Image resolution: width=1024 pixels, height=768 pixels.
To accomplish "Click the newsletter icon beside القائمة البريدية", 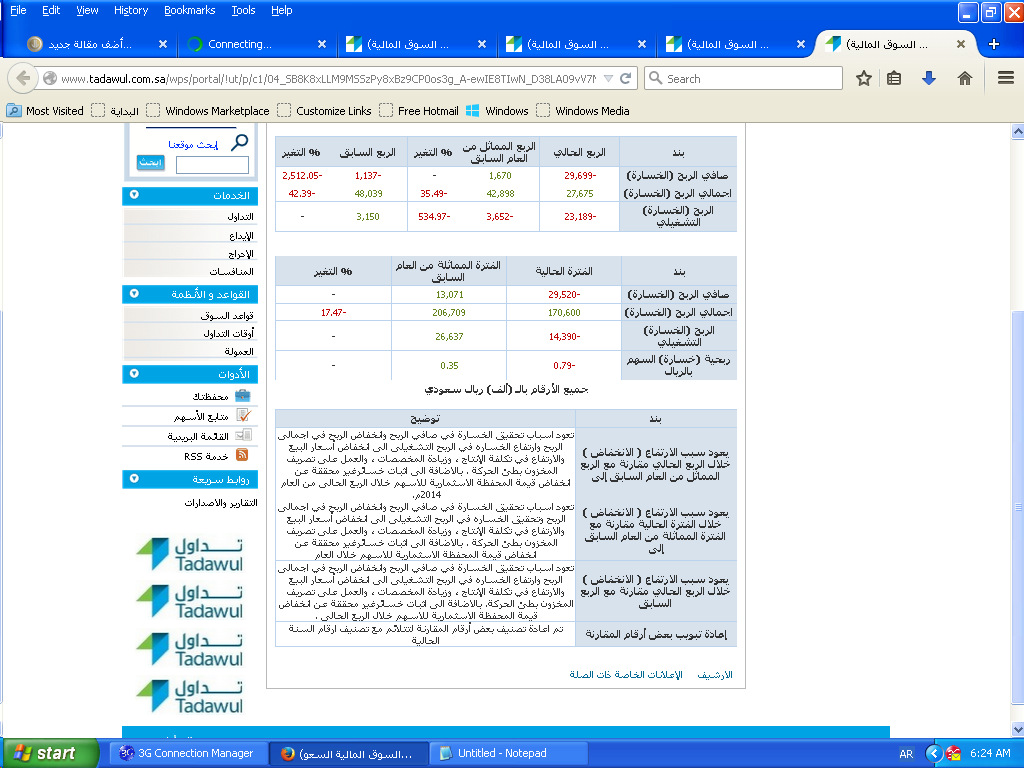I will [242, 435].
